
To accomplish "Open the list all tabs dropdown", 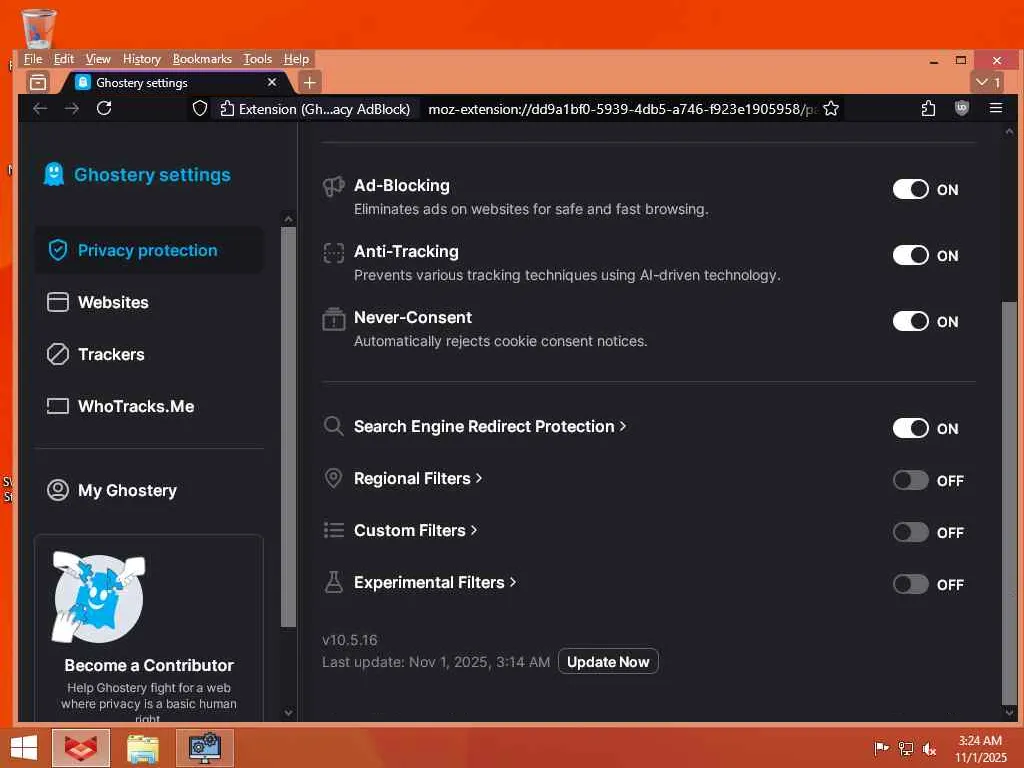I will [988, 82].
